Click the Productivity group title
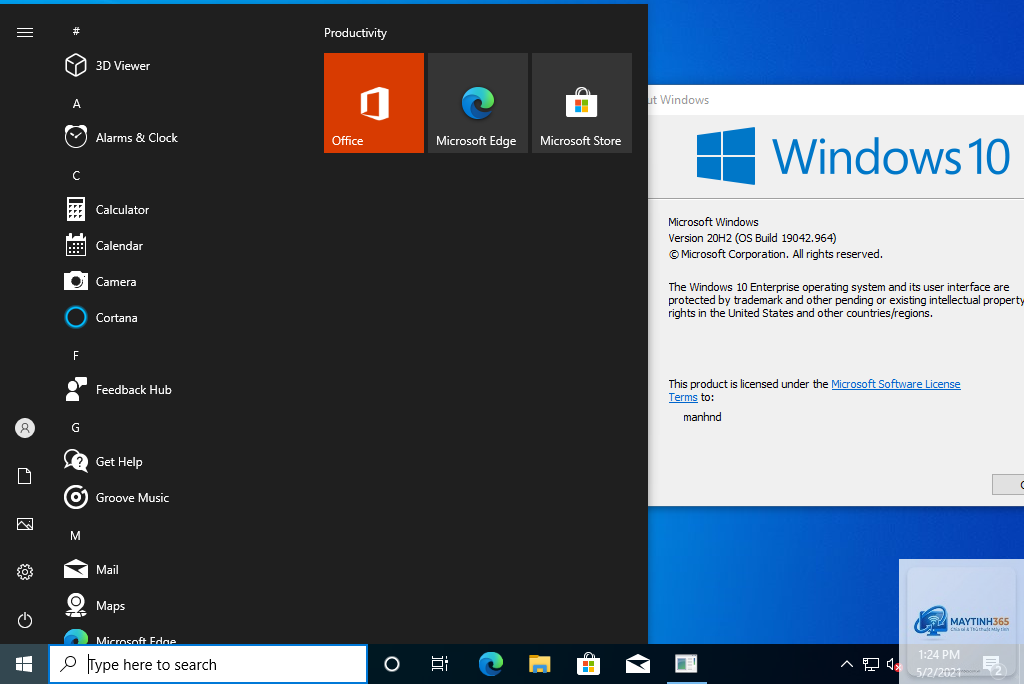This screenshot has width=1024, height=684. [355, 33]
